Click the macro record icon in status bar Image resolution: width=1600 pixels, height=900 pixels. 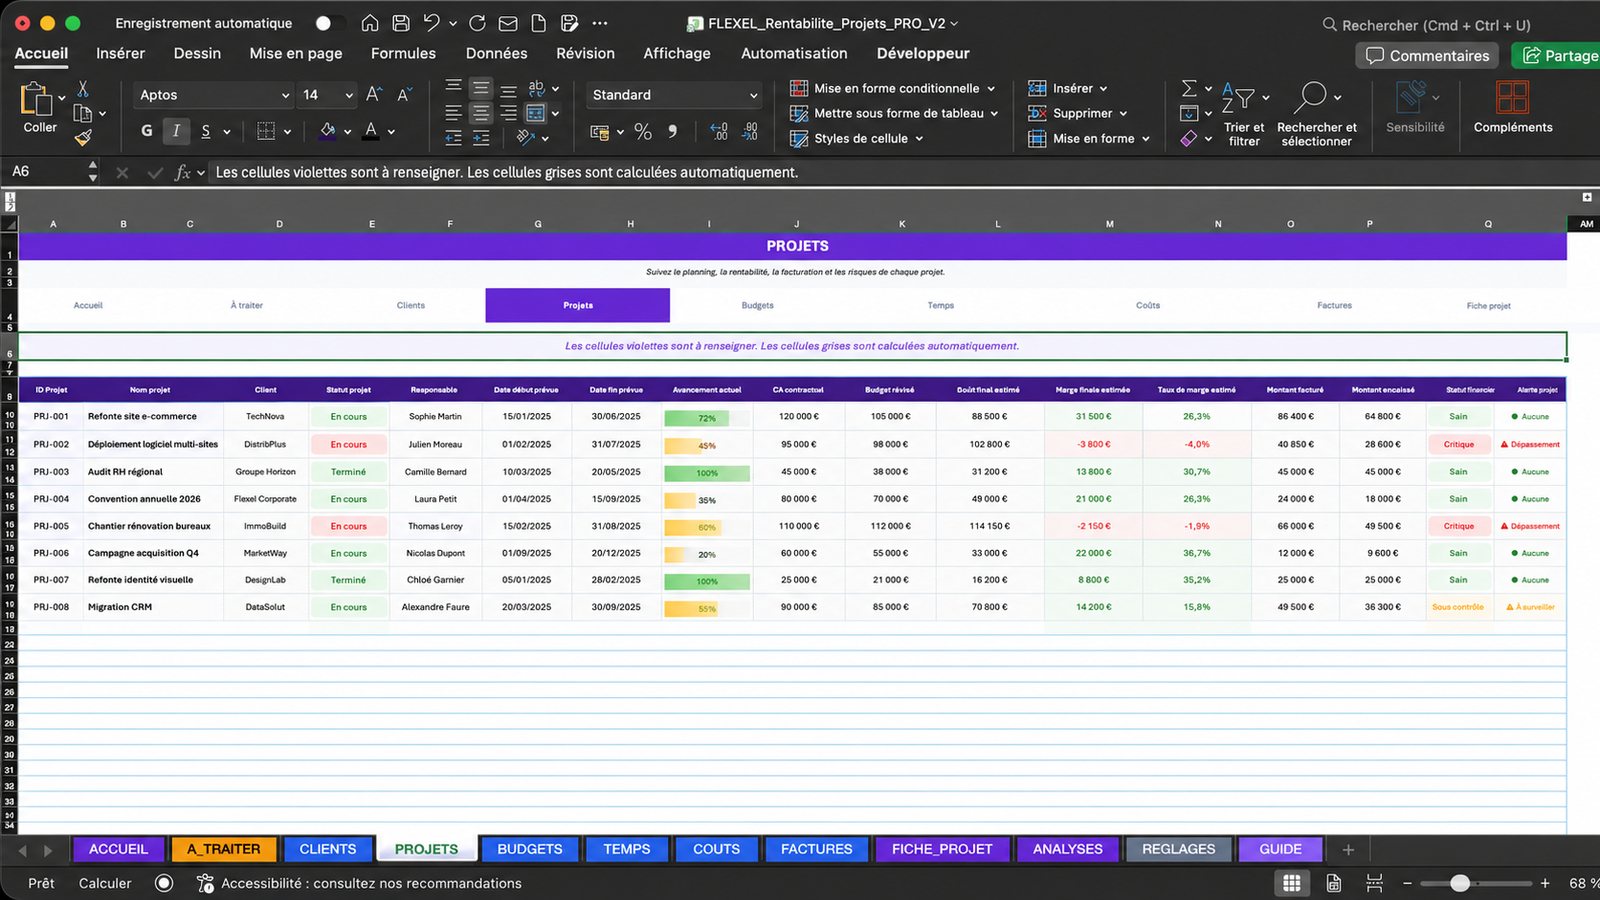coord(164,883)
